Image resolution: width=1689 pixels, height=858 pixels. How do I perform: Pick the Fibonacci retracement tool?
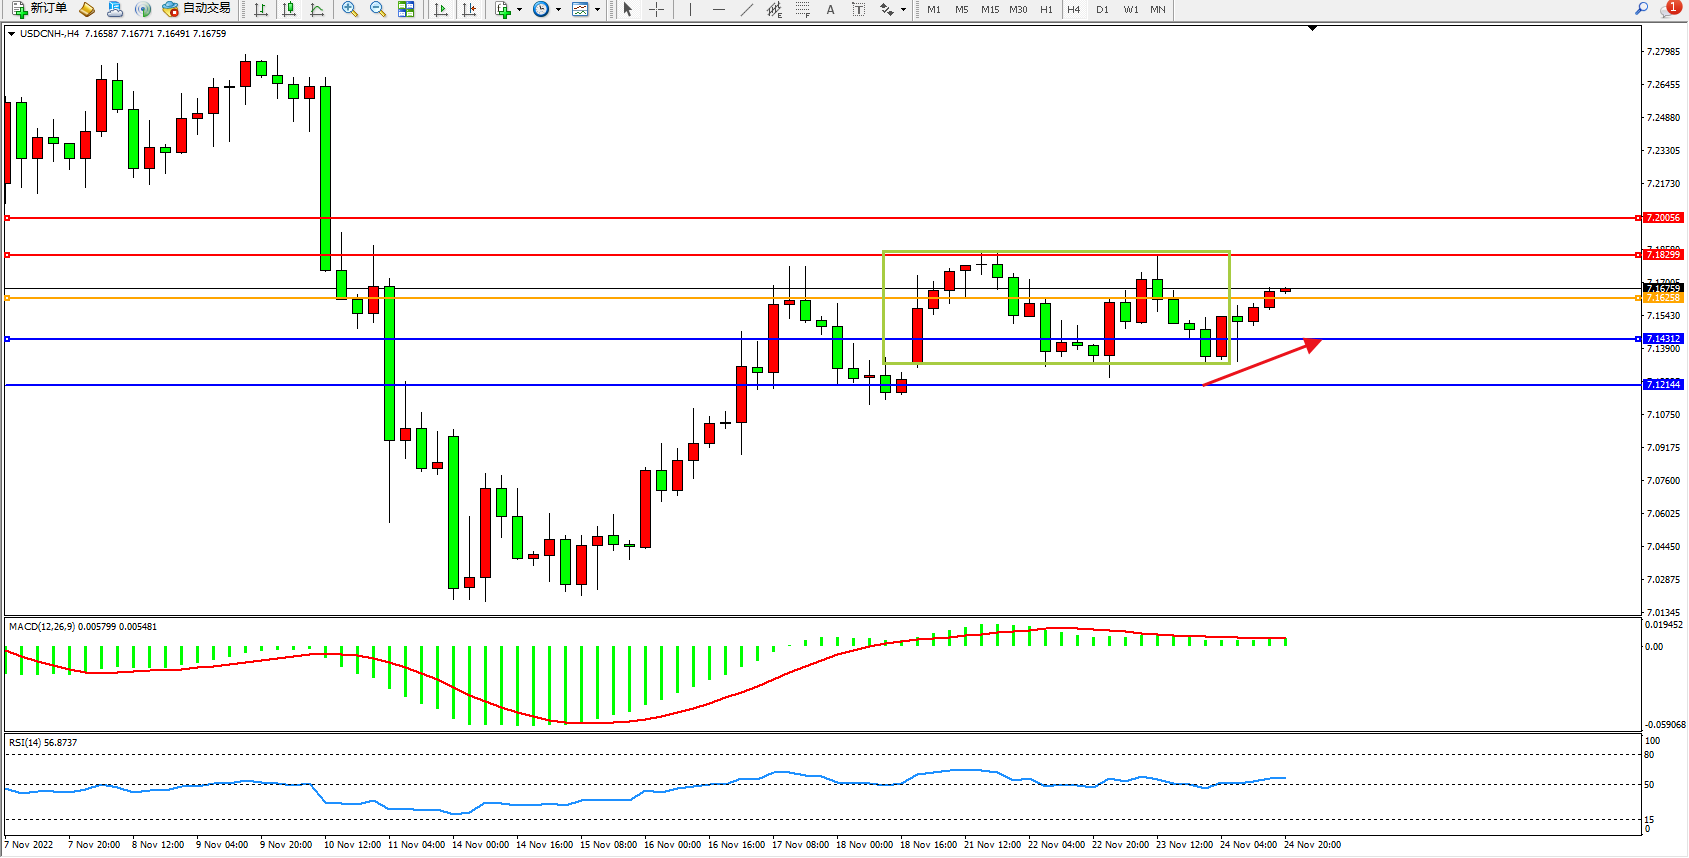802,9
